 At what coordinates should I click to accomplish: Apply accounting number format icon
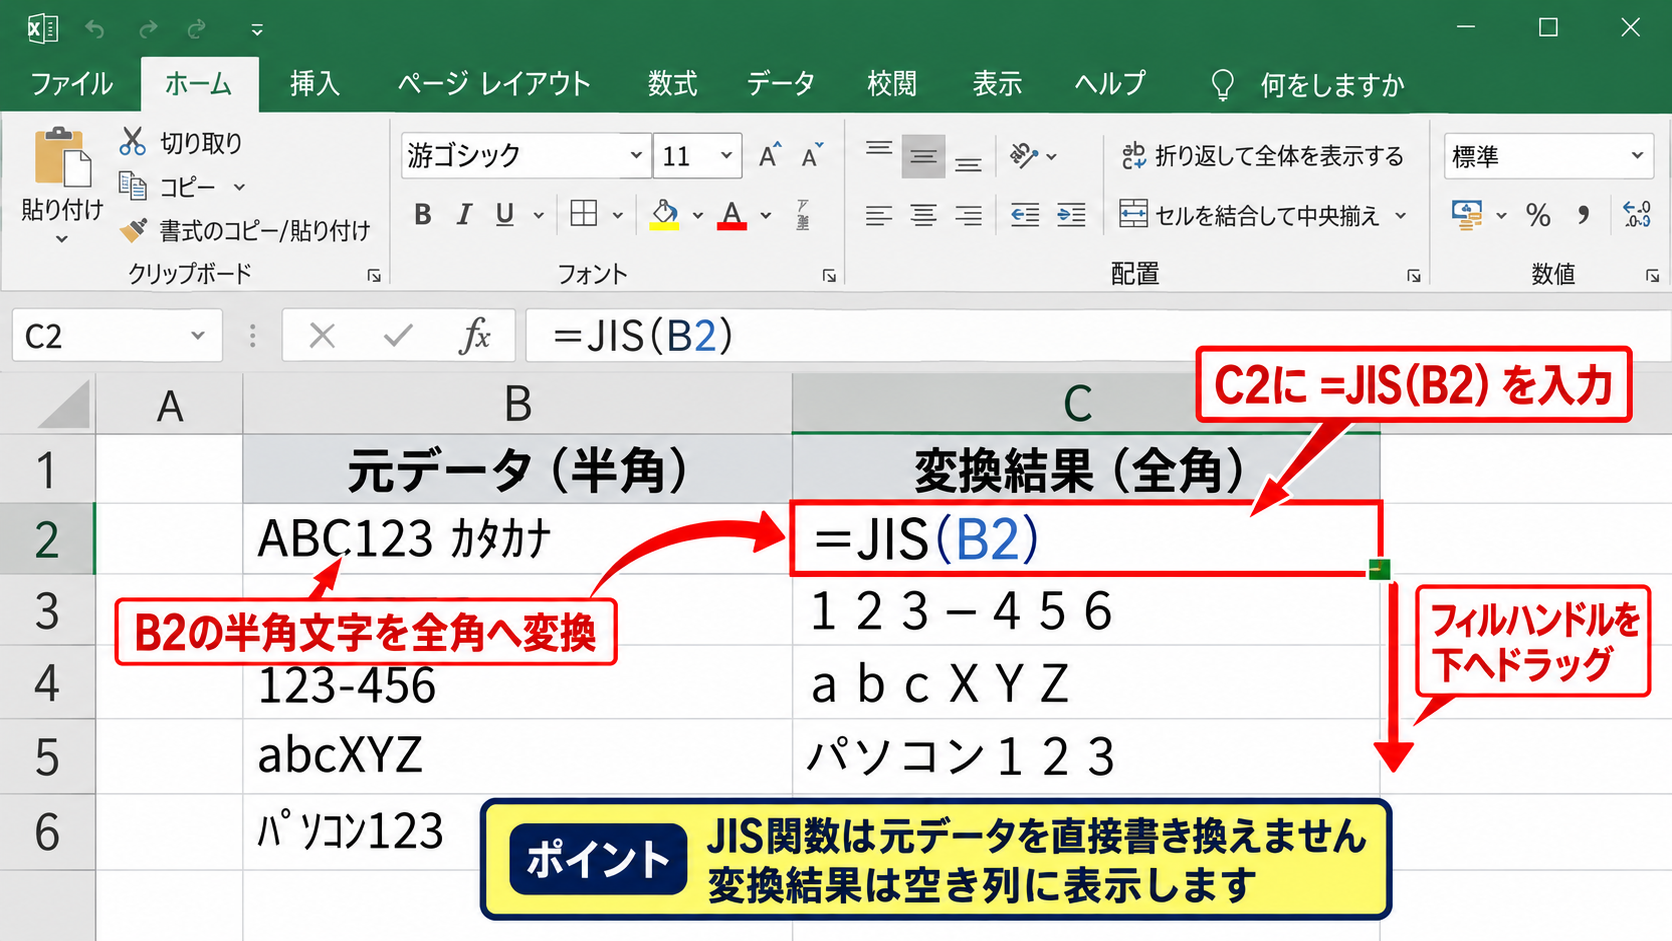(x=1467, y=215)
